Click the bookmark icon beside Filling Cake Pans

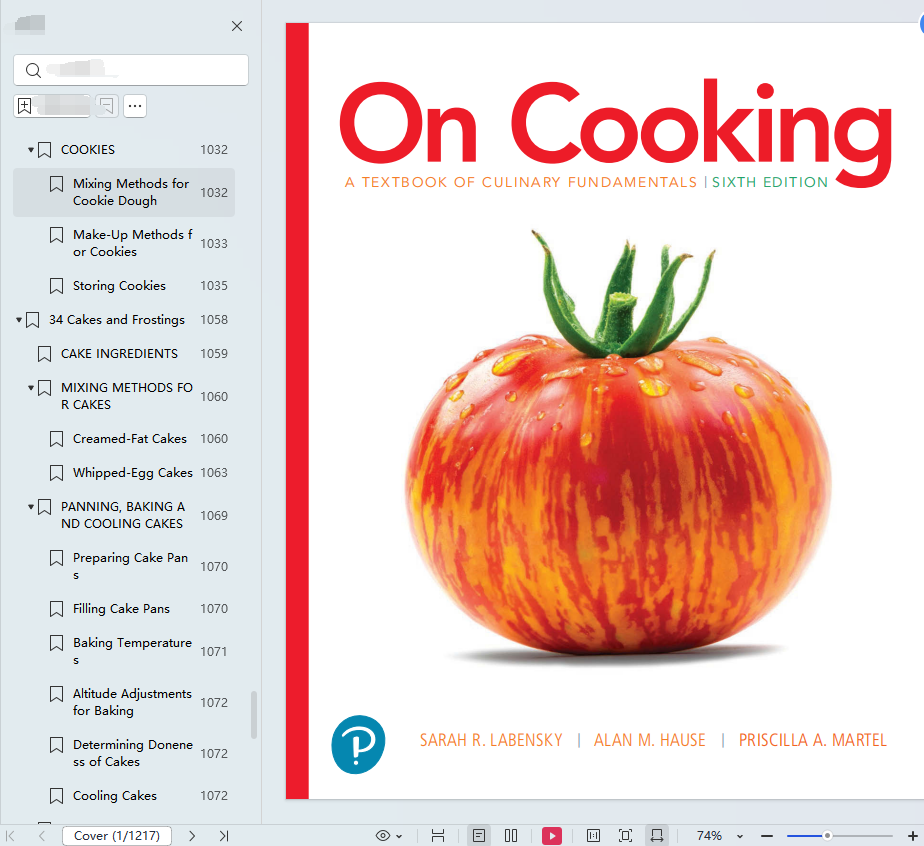pyautogui.click(x=56, y=609)
